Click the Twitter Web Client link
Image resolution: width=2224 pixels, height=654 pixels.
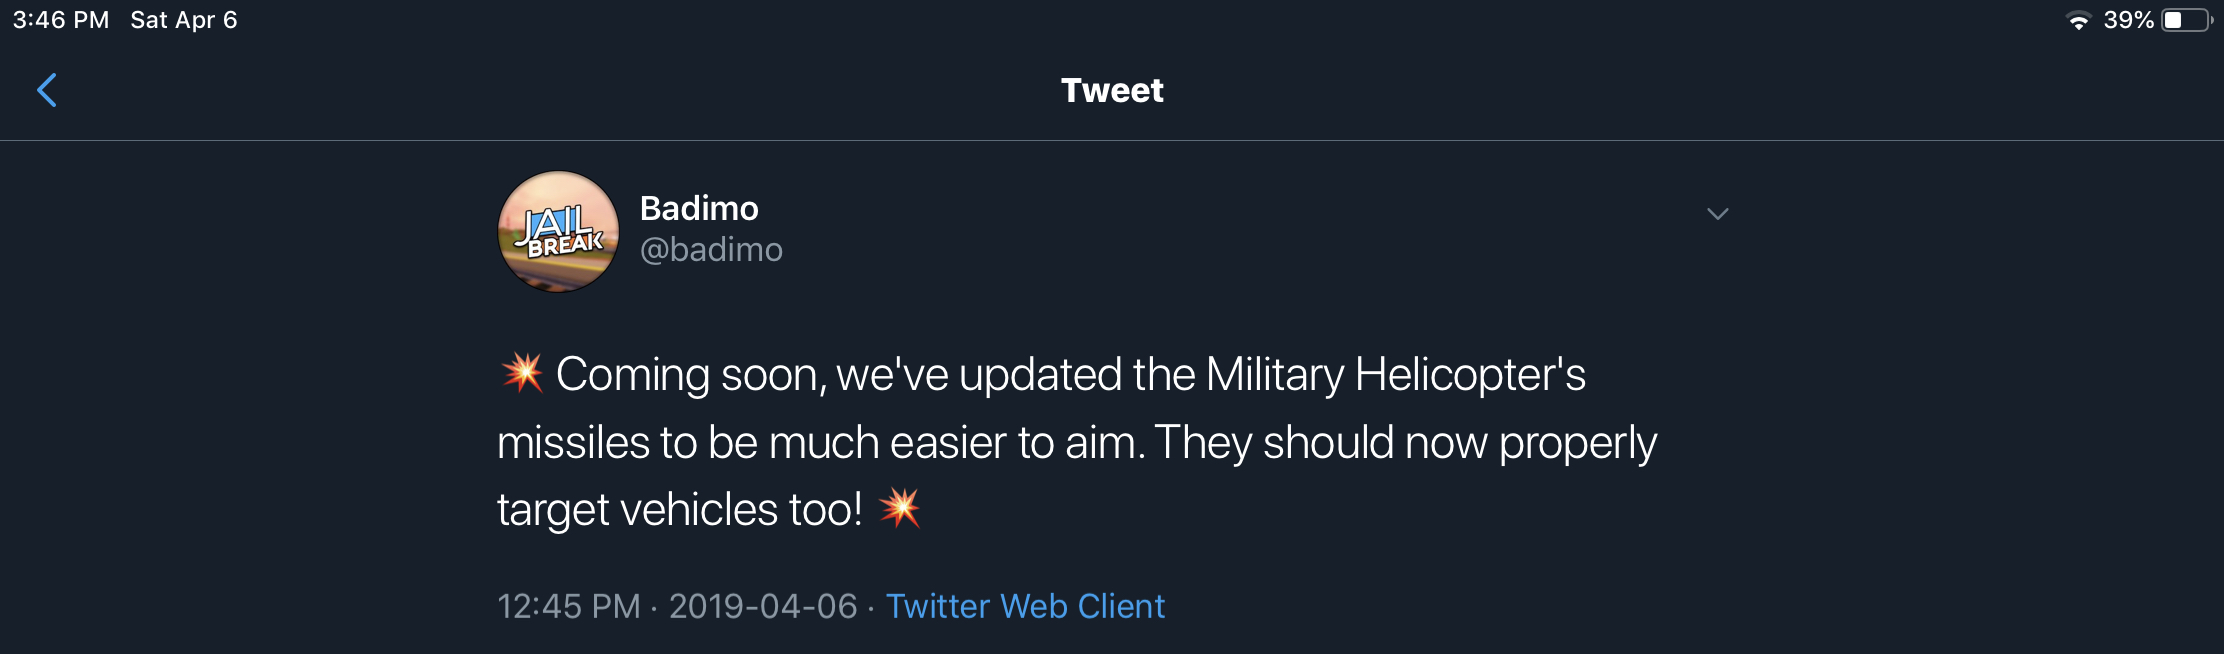1025,606
